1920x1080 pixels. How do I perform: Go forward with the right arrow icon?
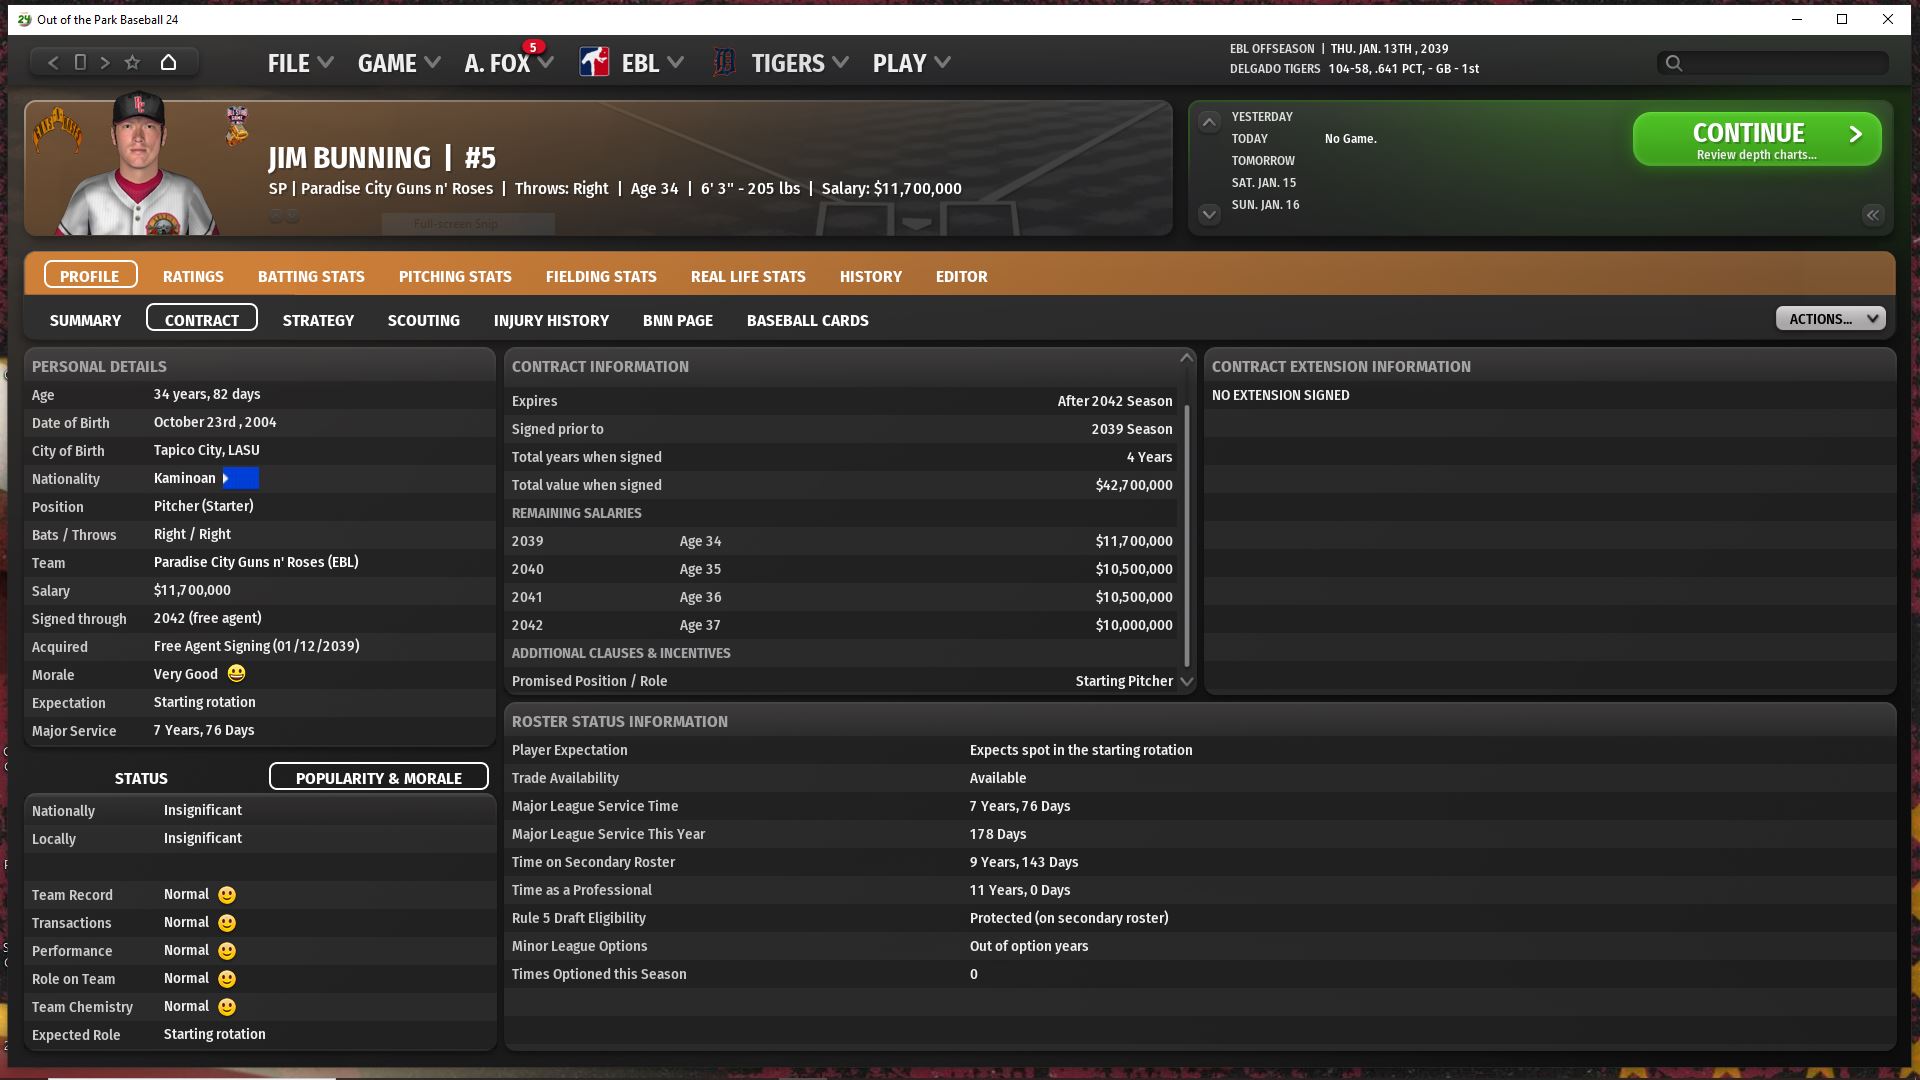coord(105,62)
